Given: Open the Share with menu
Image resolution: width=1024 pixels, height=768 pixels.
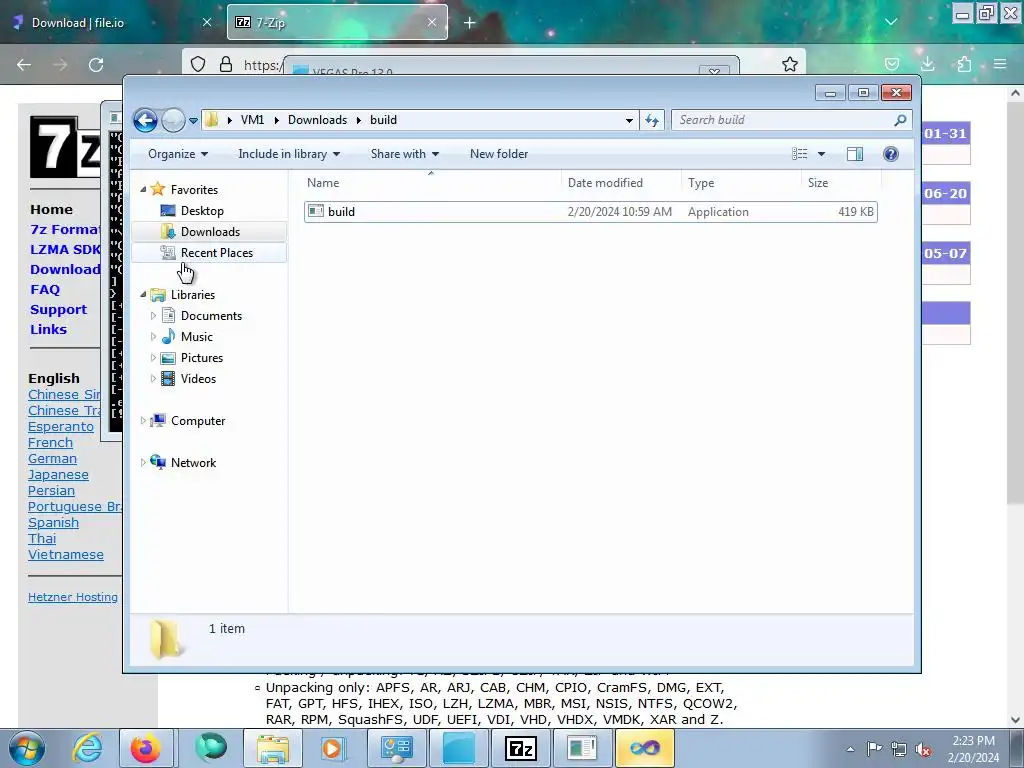Looking at the screenshot, I should [404, 154].
